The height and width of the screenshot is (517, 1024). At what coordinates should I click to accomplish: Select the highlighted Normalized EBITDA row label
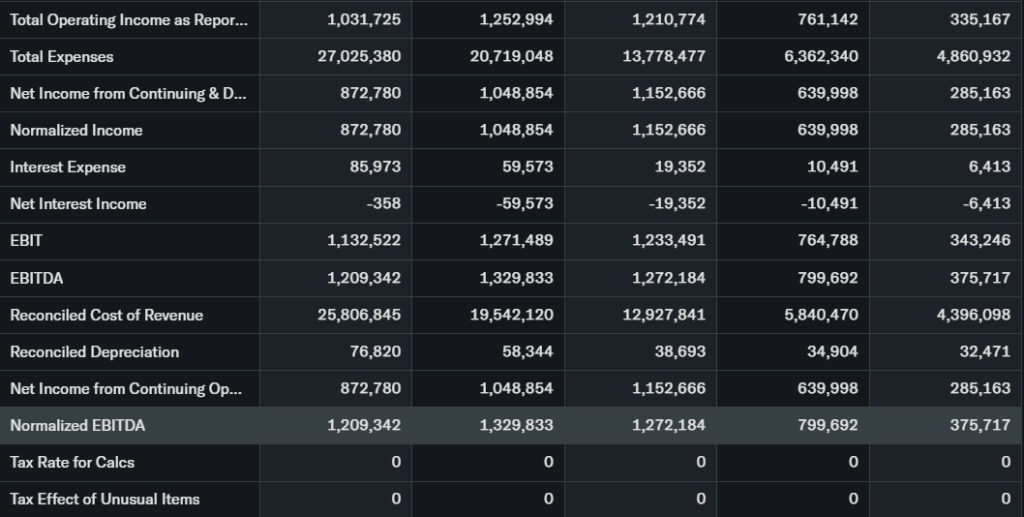point(77,426)
